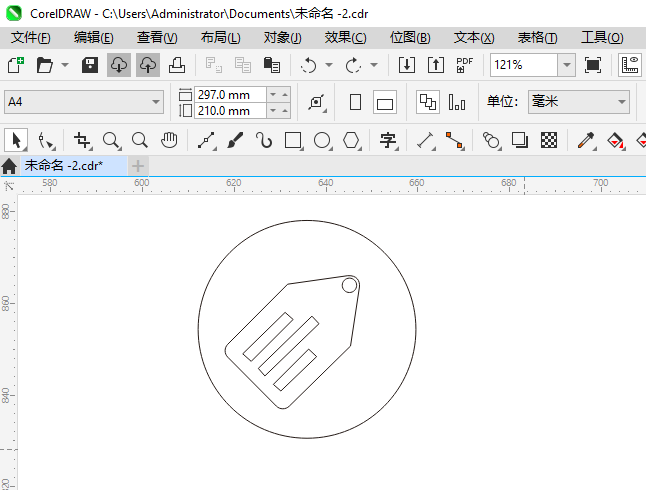The height and width of the screenshot is (490, 646).
Task: Decrease page height with down stepper
Action: click(273, 111)
